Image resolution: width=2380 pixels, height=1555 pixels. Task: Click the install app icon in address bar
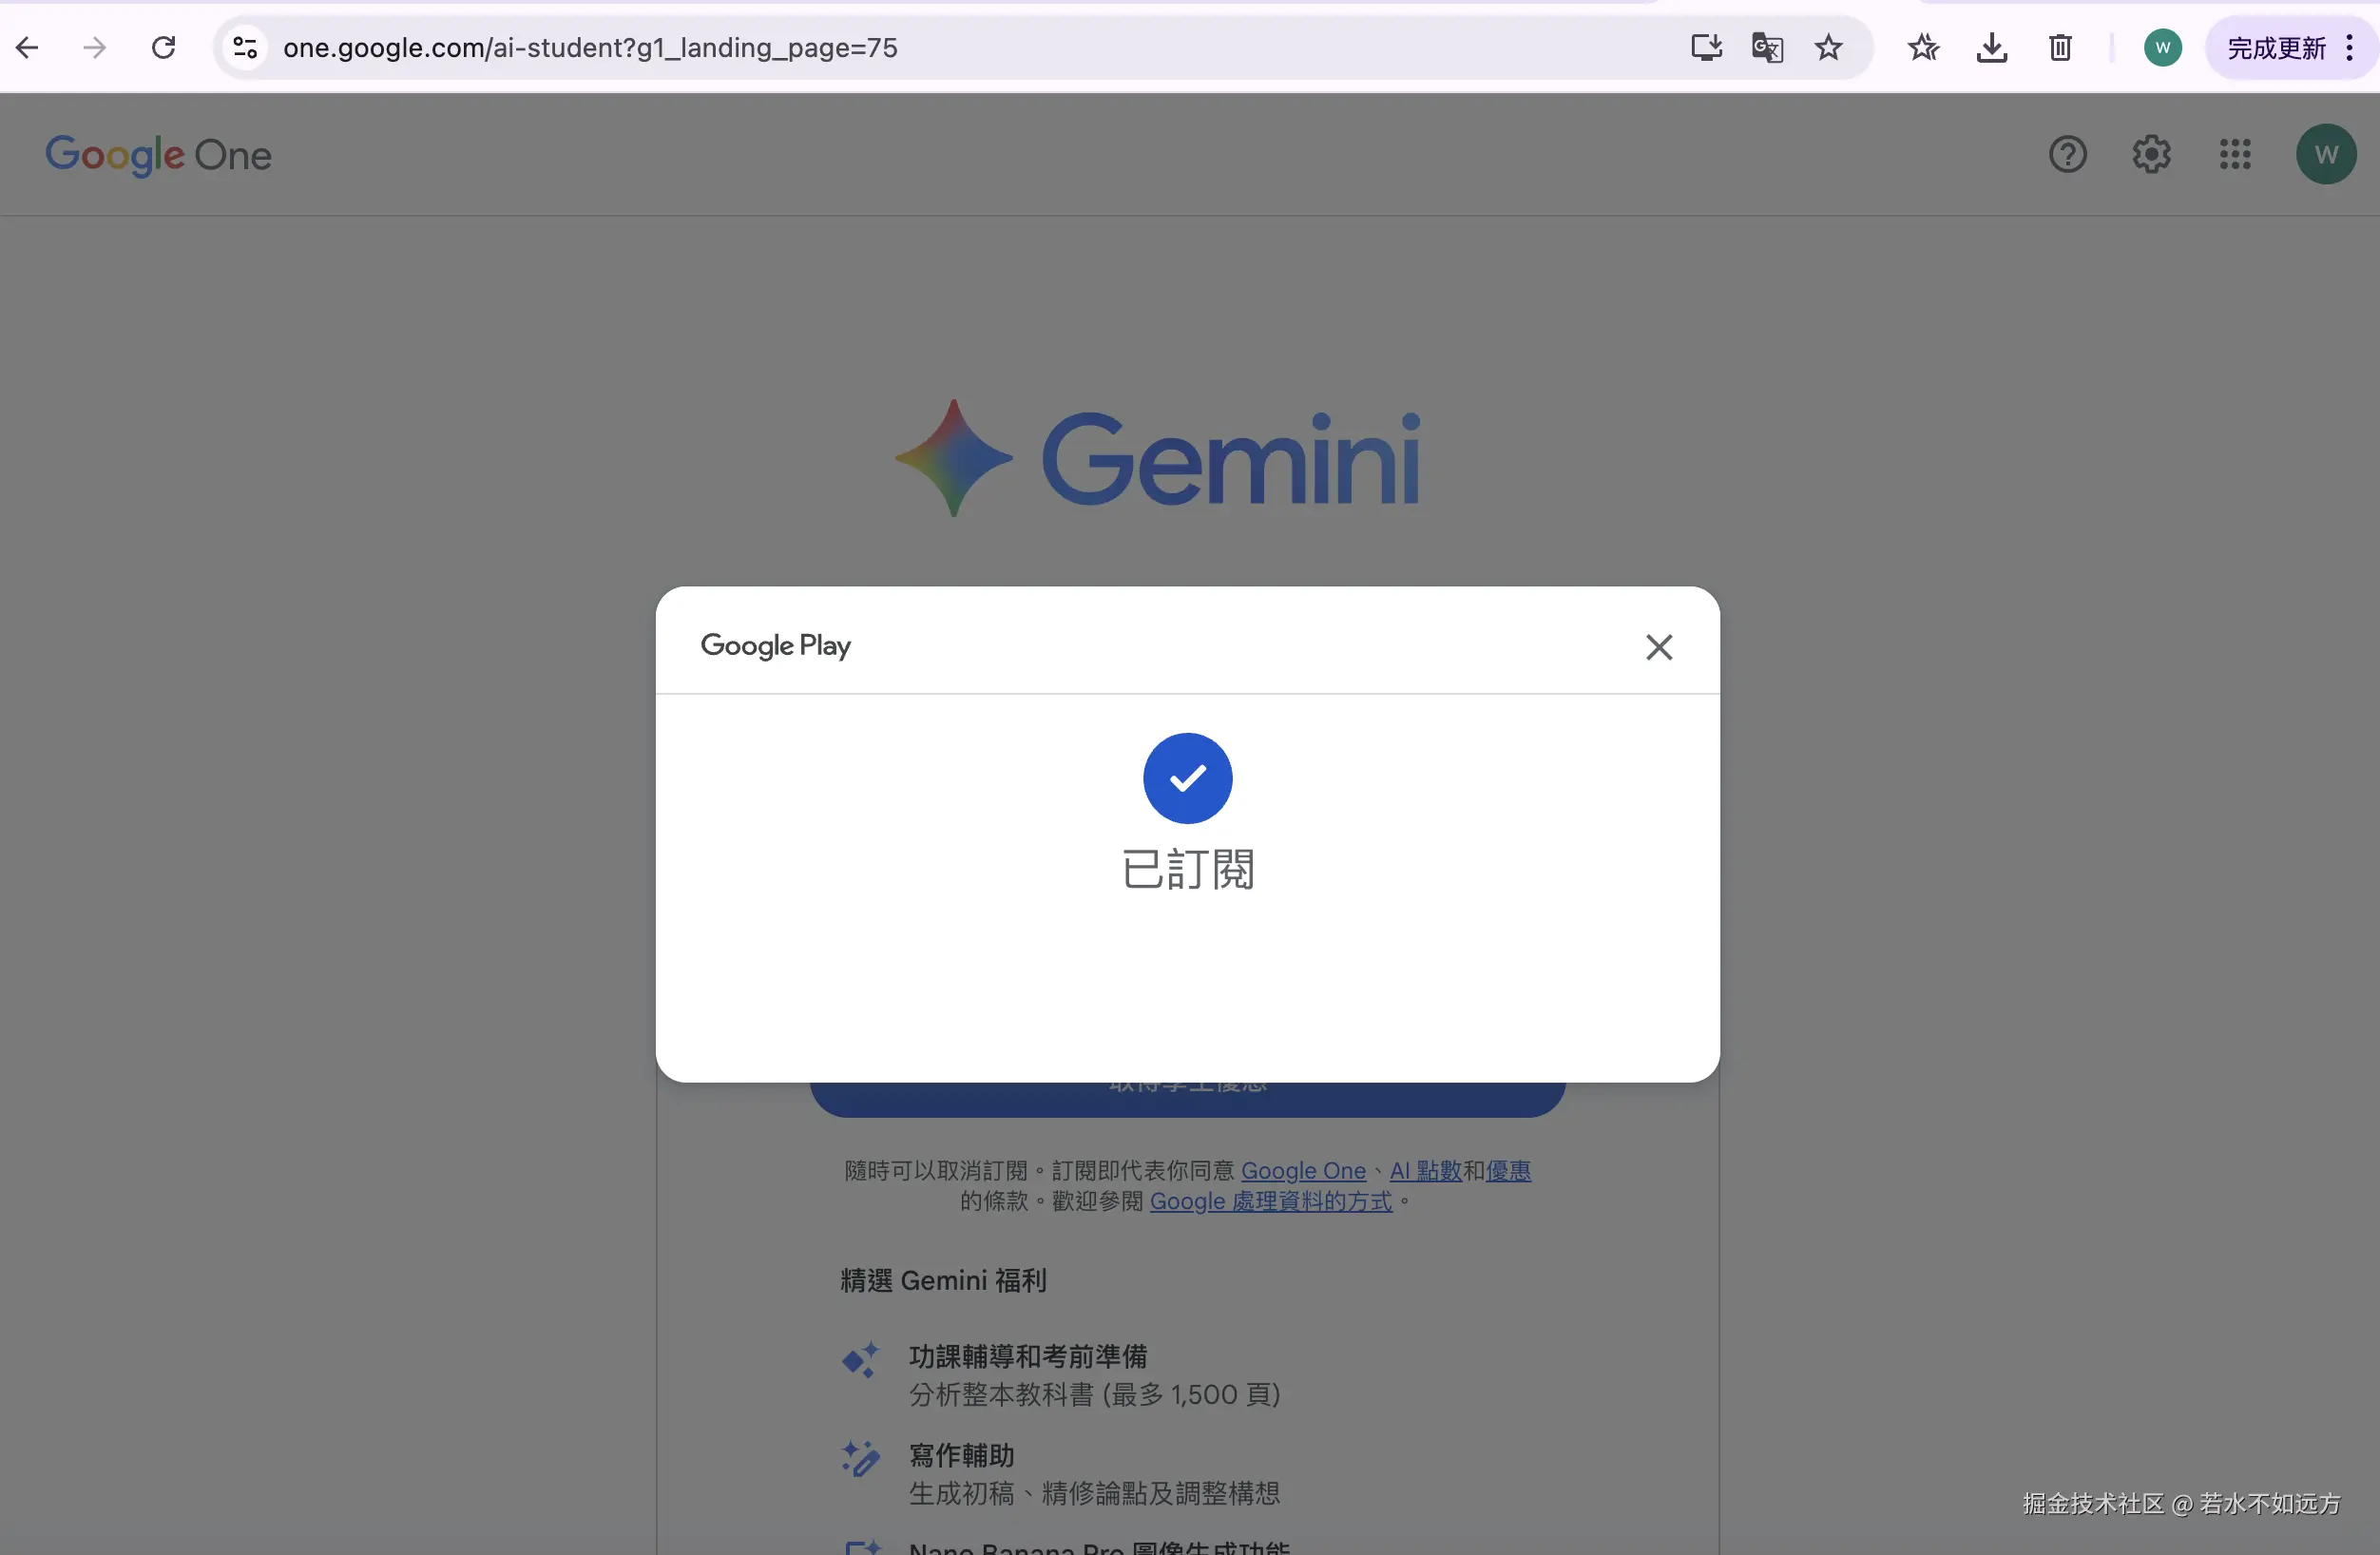[1706, 47]
